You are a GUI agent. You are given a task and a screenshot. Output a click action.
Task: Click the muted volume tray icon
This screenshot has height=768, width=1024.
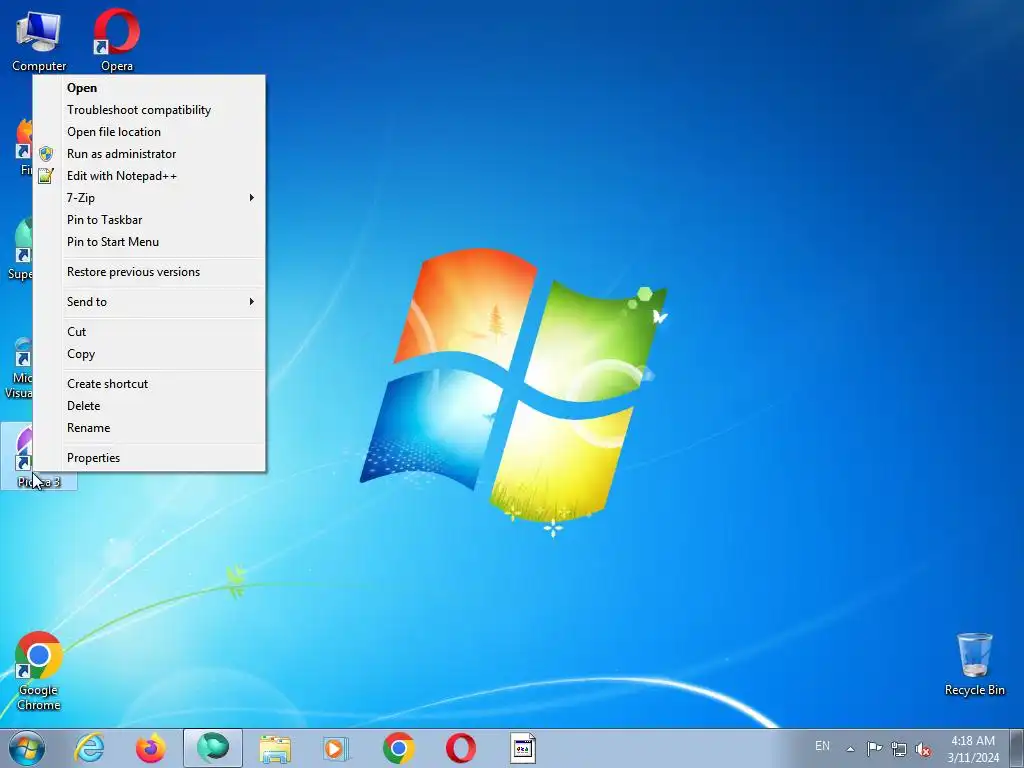(923, 749)
